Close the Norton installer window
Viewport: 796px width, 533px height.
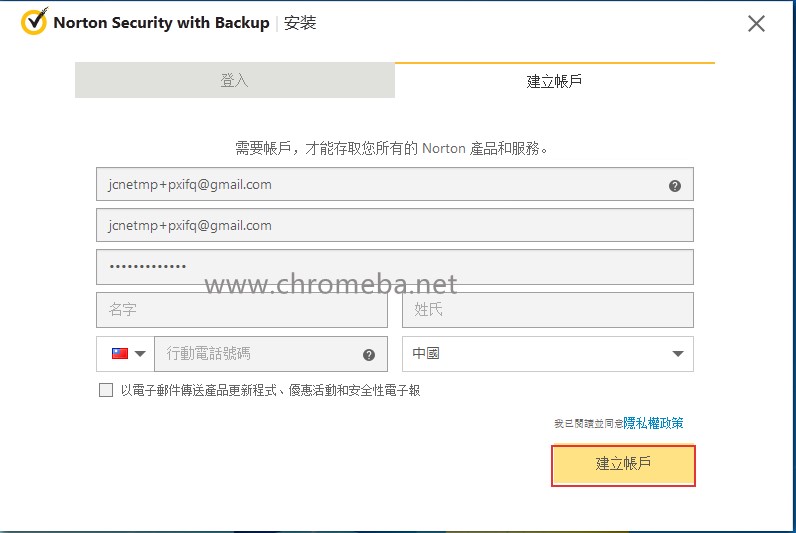coord(756,23)
